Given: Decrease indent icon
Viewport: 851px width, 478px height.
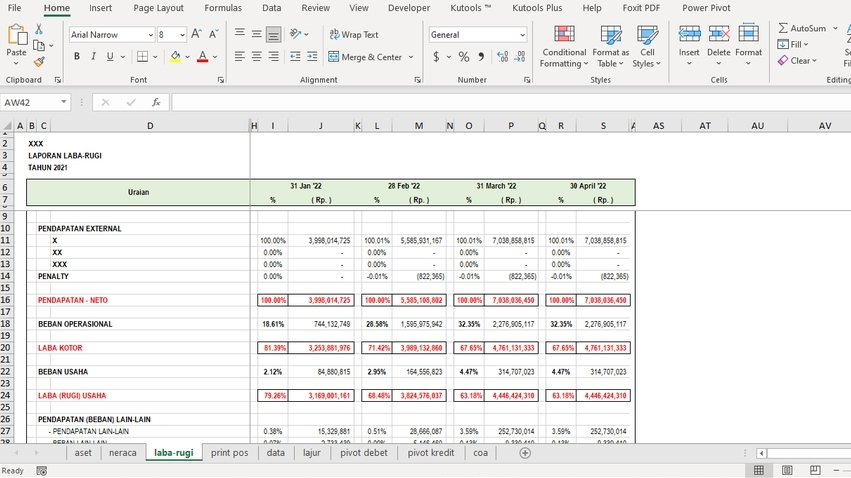Looking at the screenshot, I should [x=295, y=56].
